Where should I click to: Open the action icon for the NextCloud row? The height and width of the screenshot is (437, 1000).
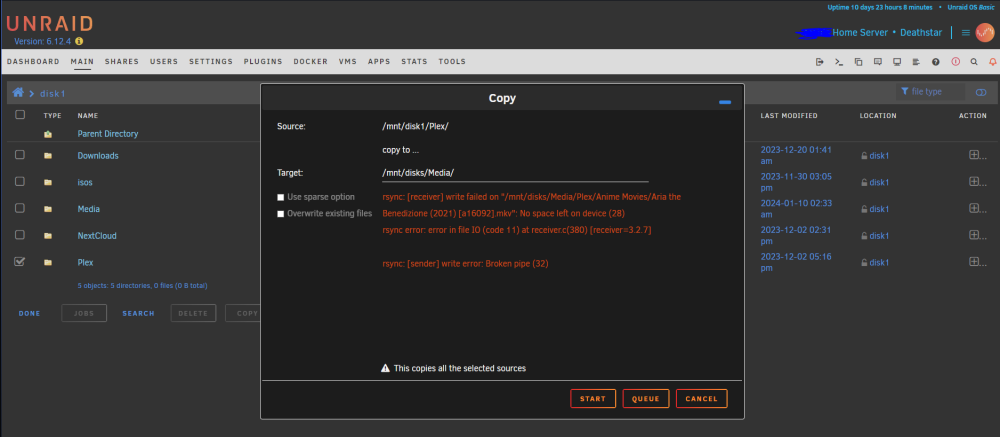974,235
